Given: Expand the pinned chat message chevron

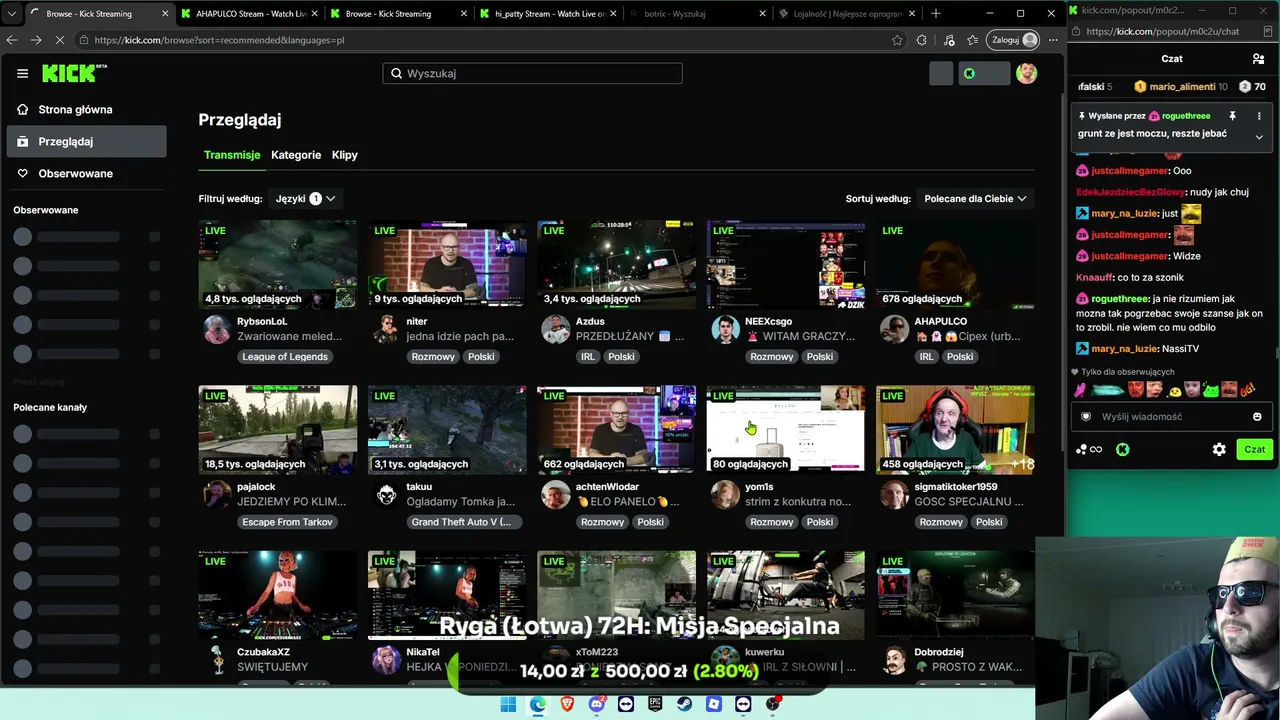Looking at the screenshot, I should pos(1259,137).
